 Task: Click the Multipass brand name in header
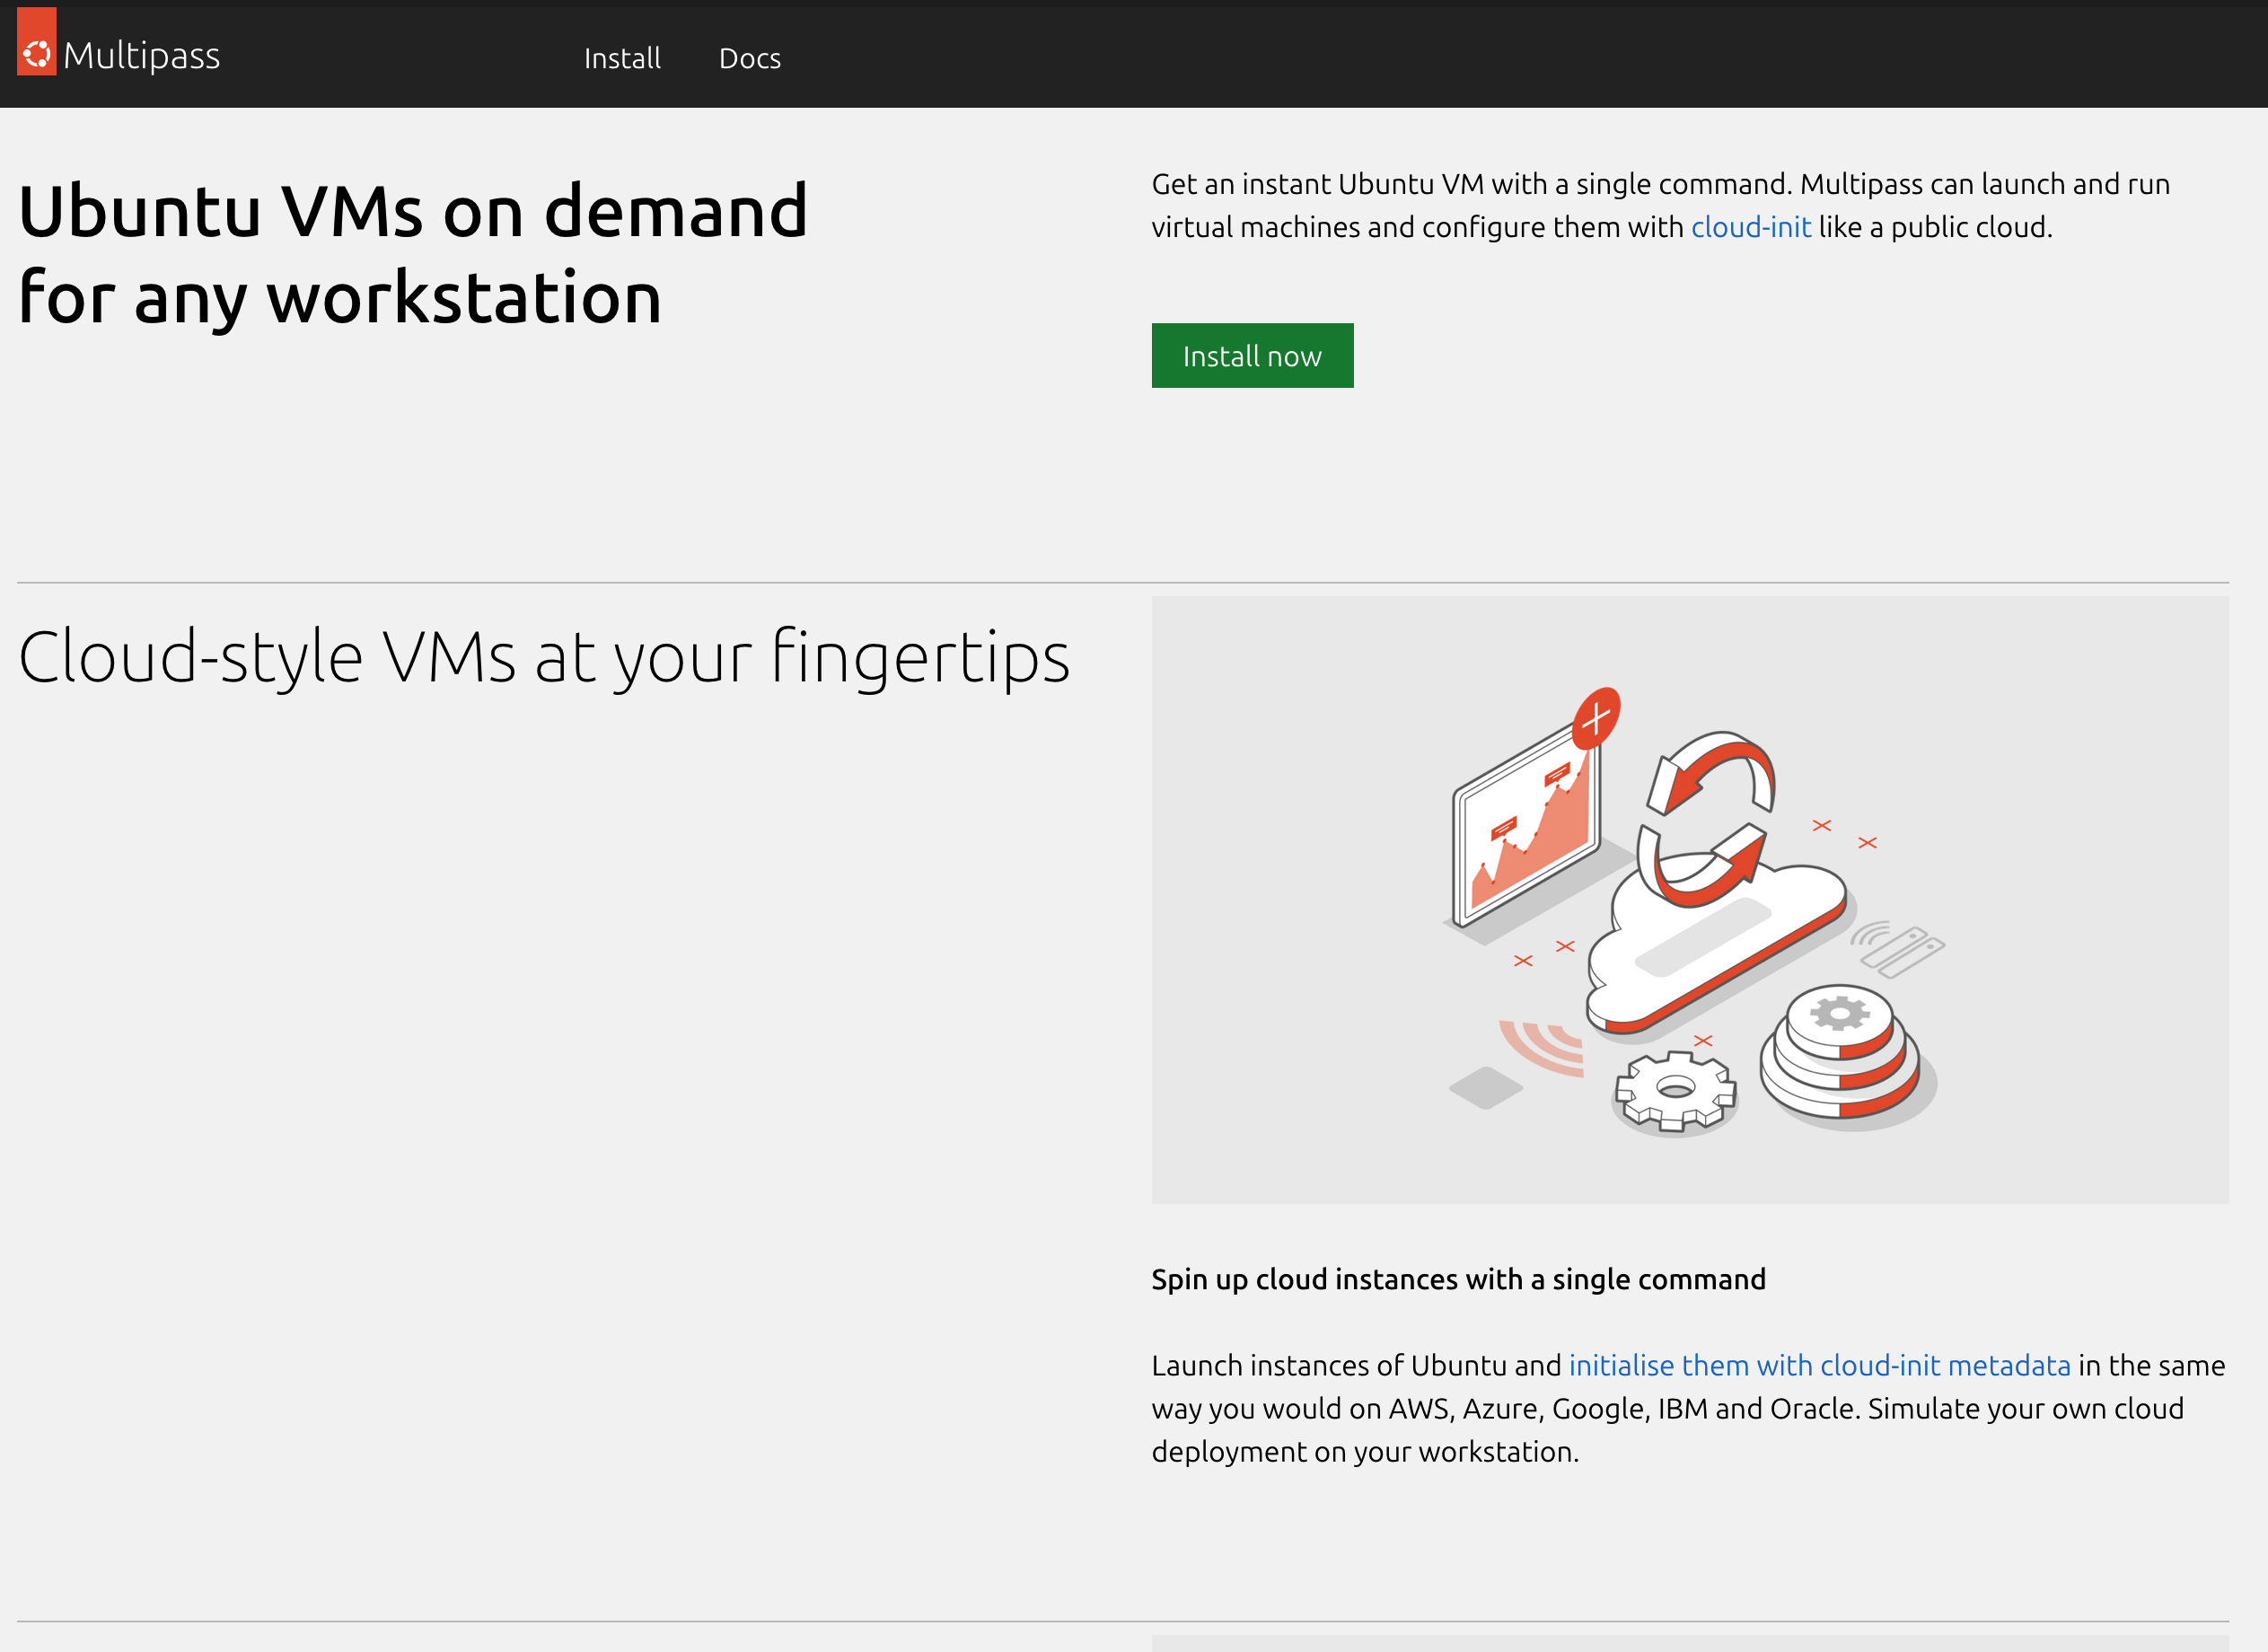pos(141,56)
